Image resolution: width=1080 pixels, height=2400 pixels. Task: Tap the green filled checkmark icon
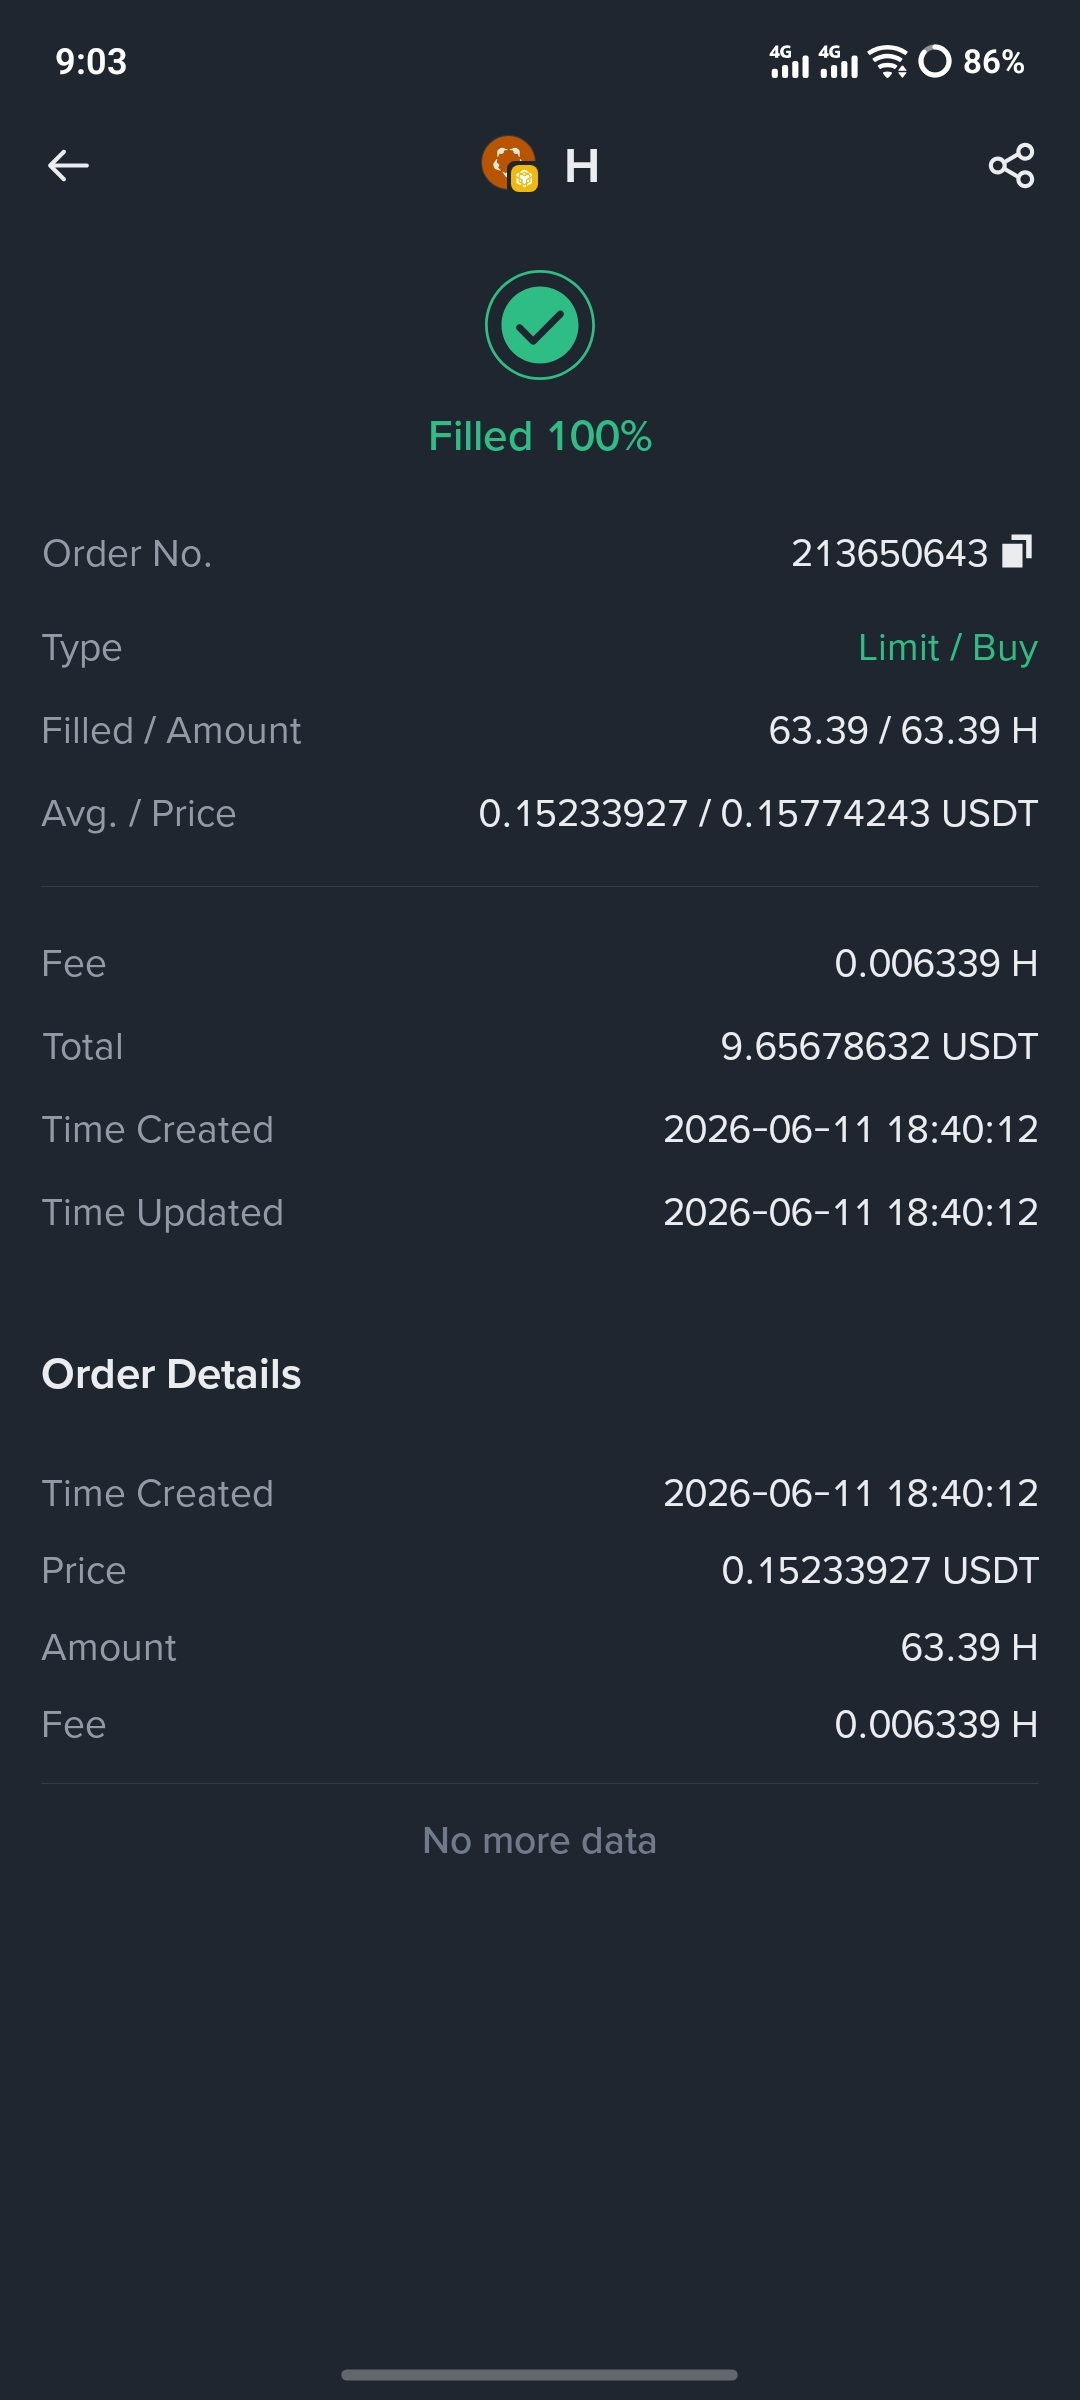tap(540, 325)
